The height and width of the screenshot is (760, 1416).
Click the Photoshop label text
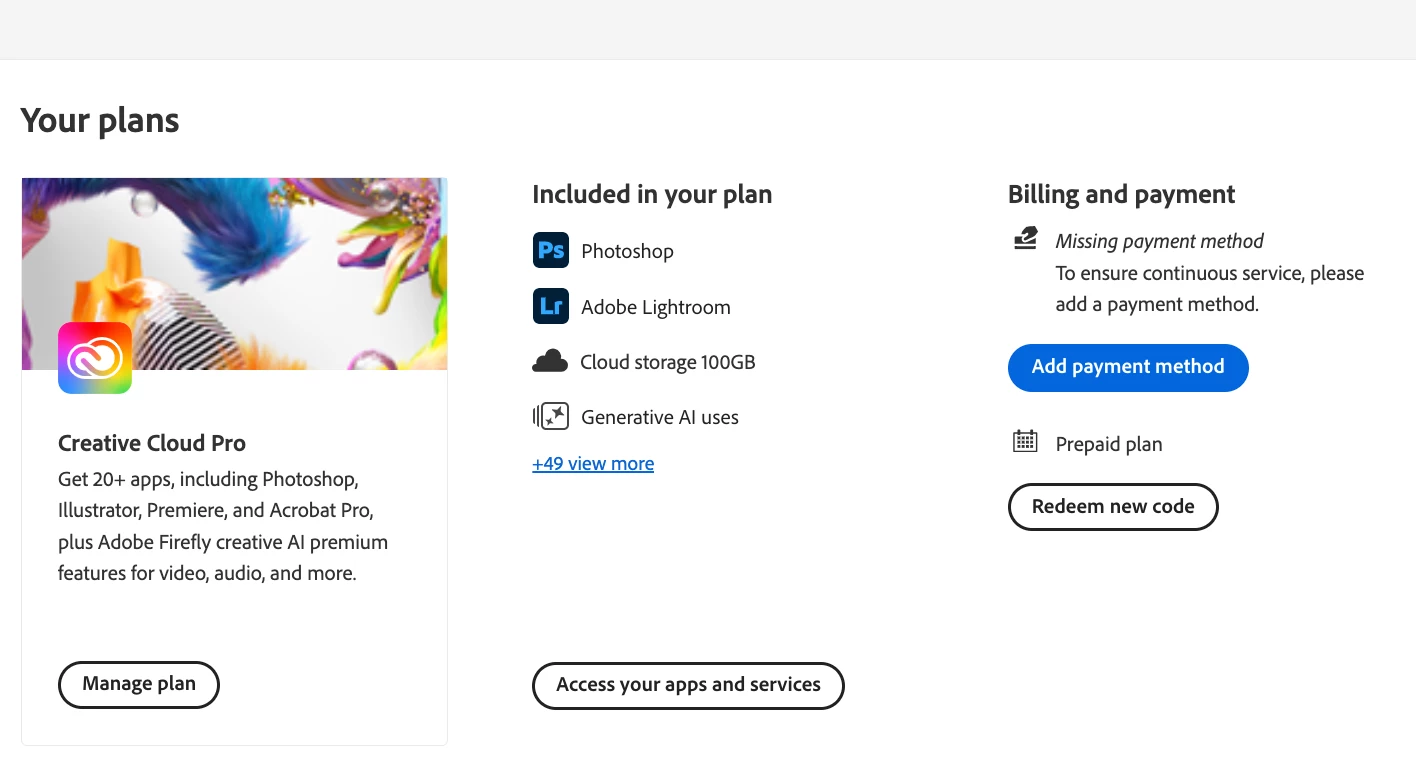point(627,251)
